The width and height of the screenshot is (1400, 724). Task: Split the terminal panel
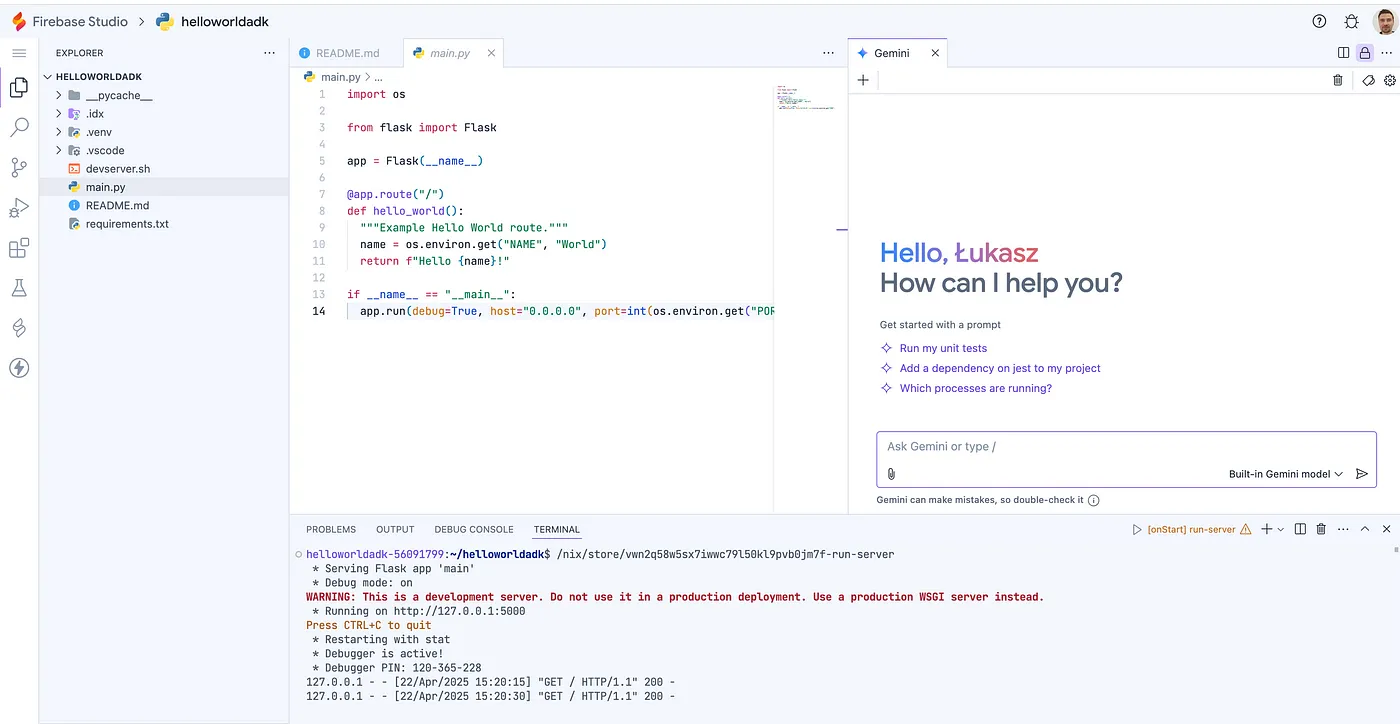tap(1300, 528)
